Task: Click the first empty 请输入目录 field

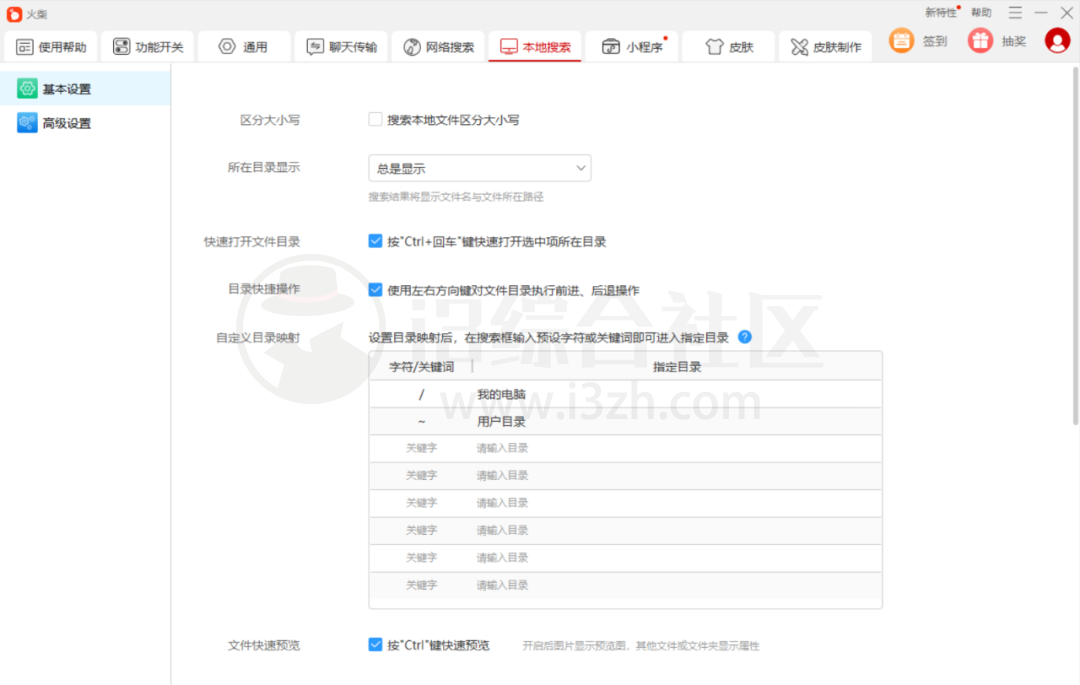Action: [502, 448]
